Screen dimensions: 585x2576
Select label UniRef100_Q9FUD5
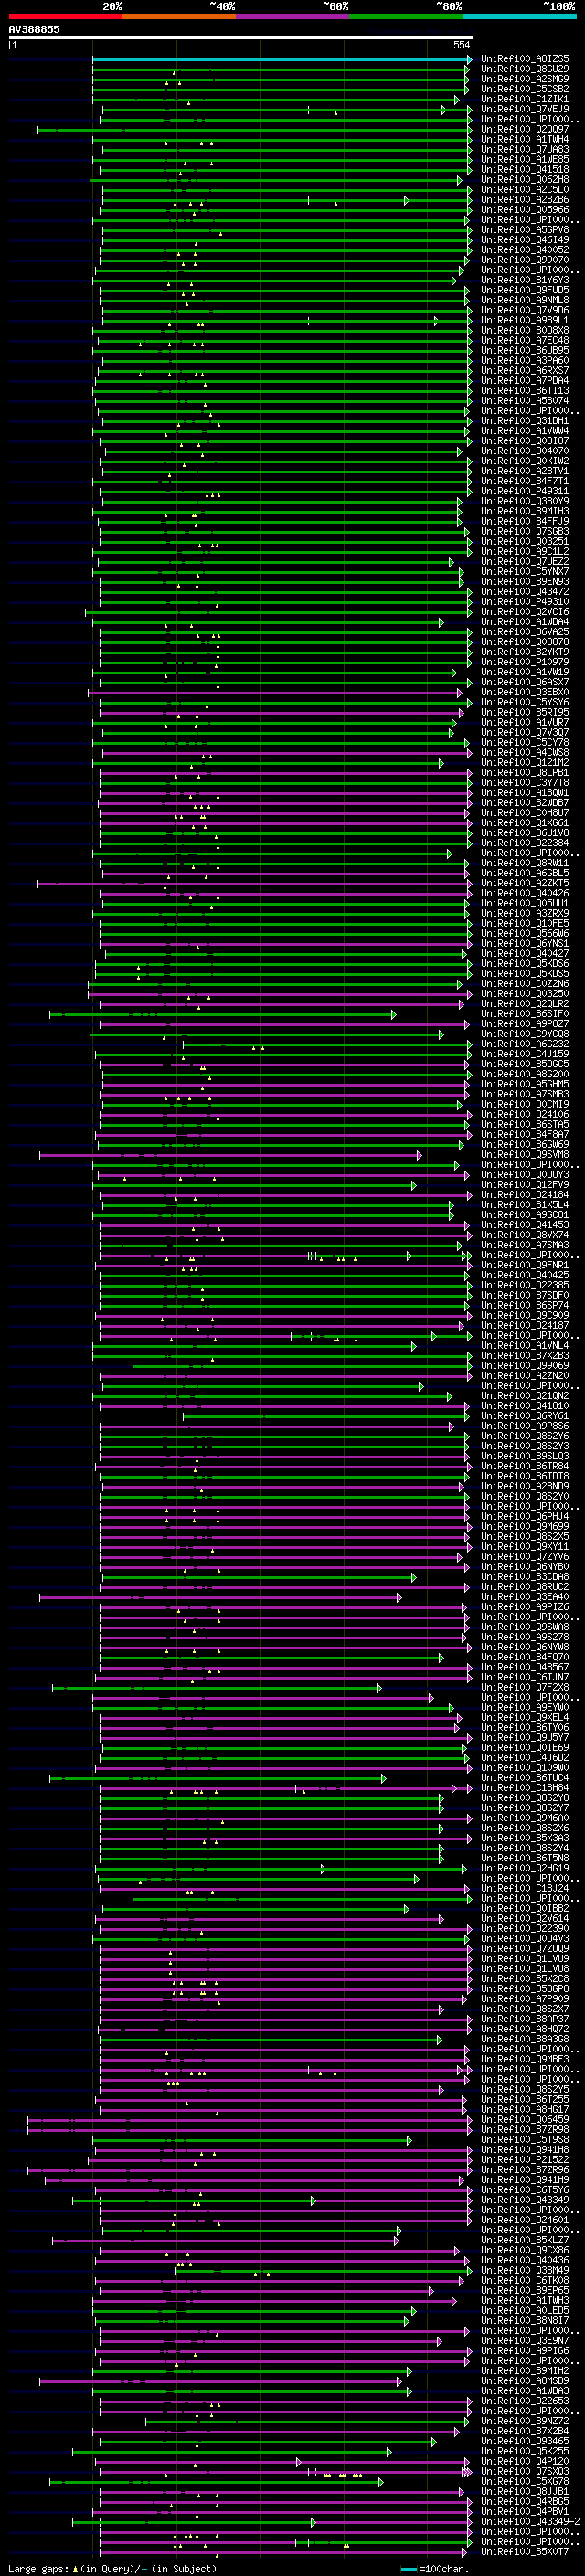tap(525, 290)
